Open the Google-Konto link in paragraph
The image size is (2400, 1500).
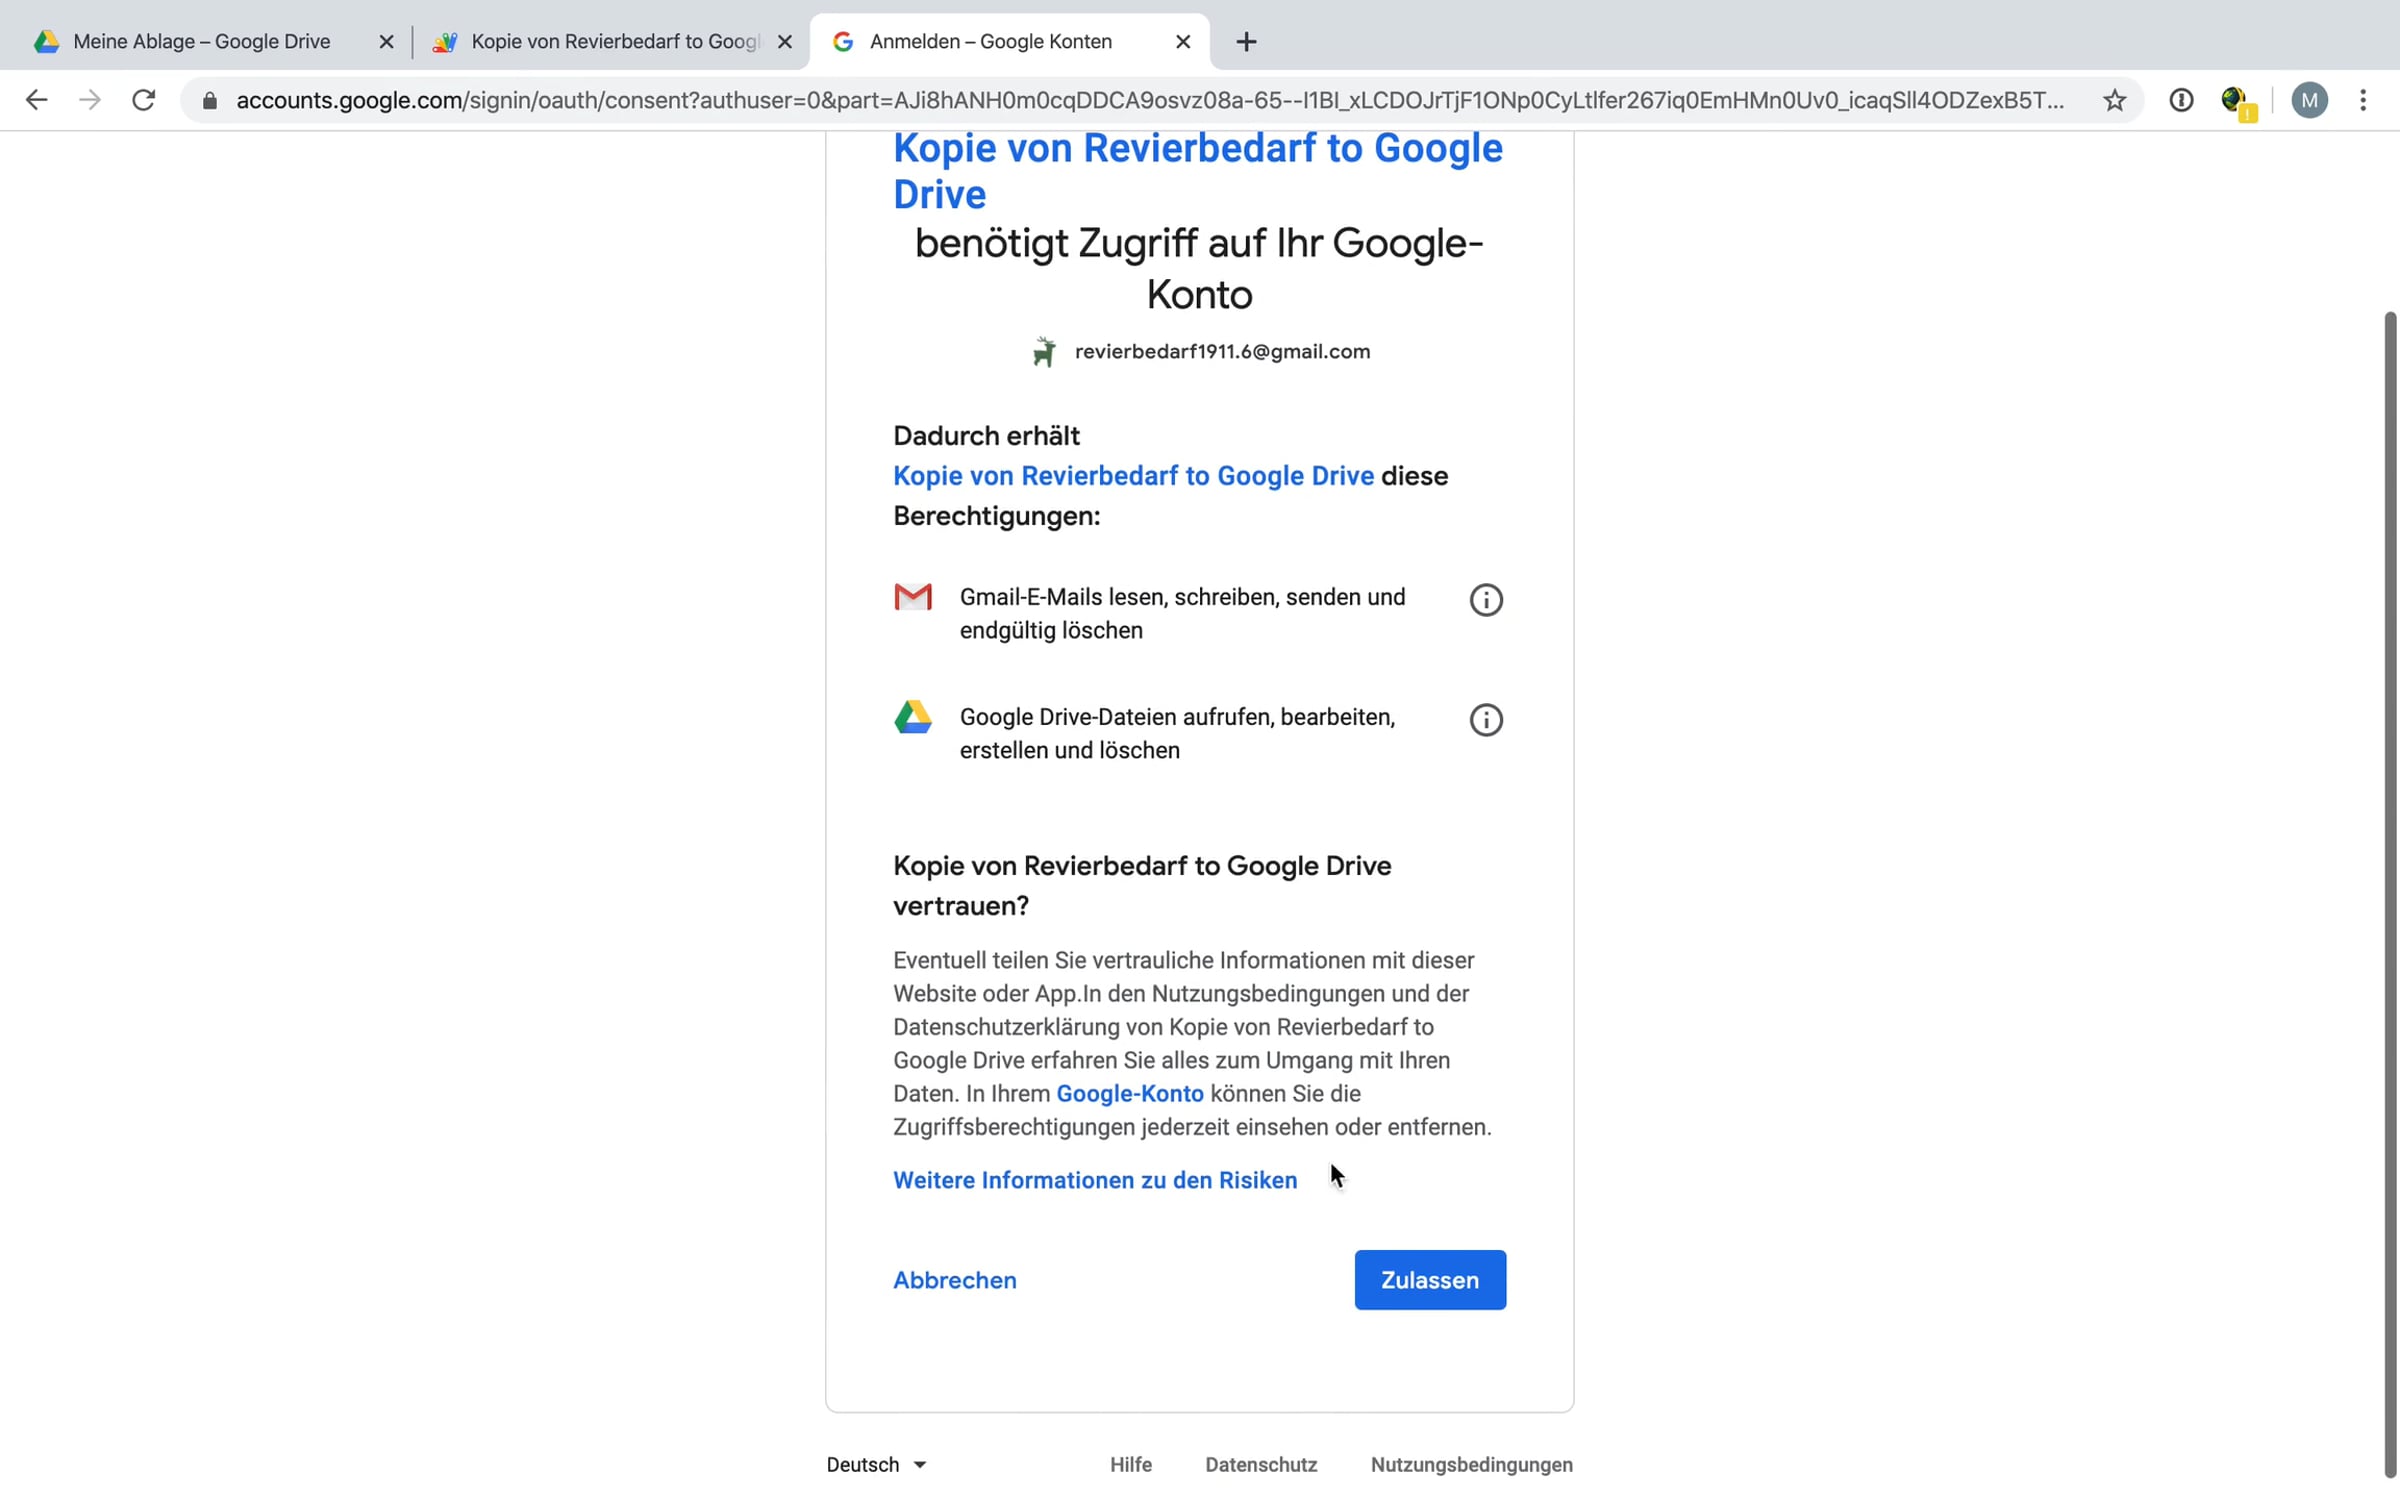[1130, 1093]
